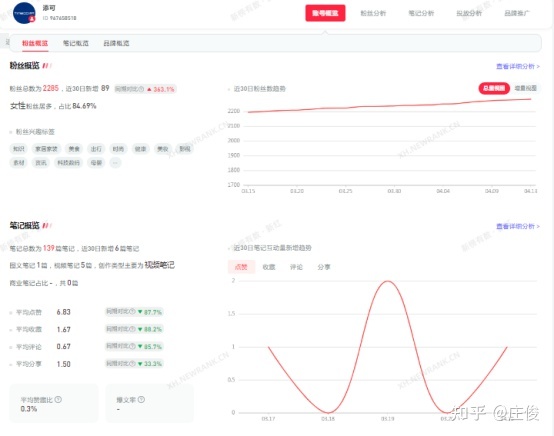
Task: Click help icon in the 33.3% 同期对比 badge
Action: [132, 363]
